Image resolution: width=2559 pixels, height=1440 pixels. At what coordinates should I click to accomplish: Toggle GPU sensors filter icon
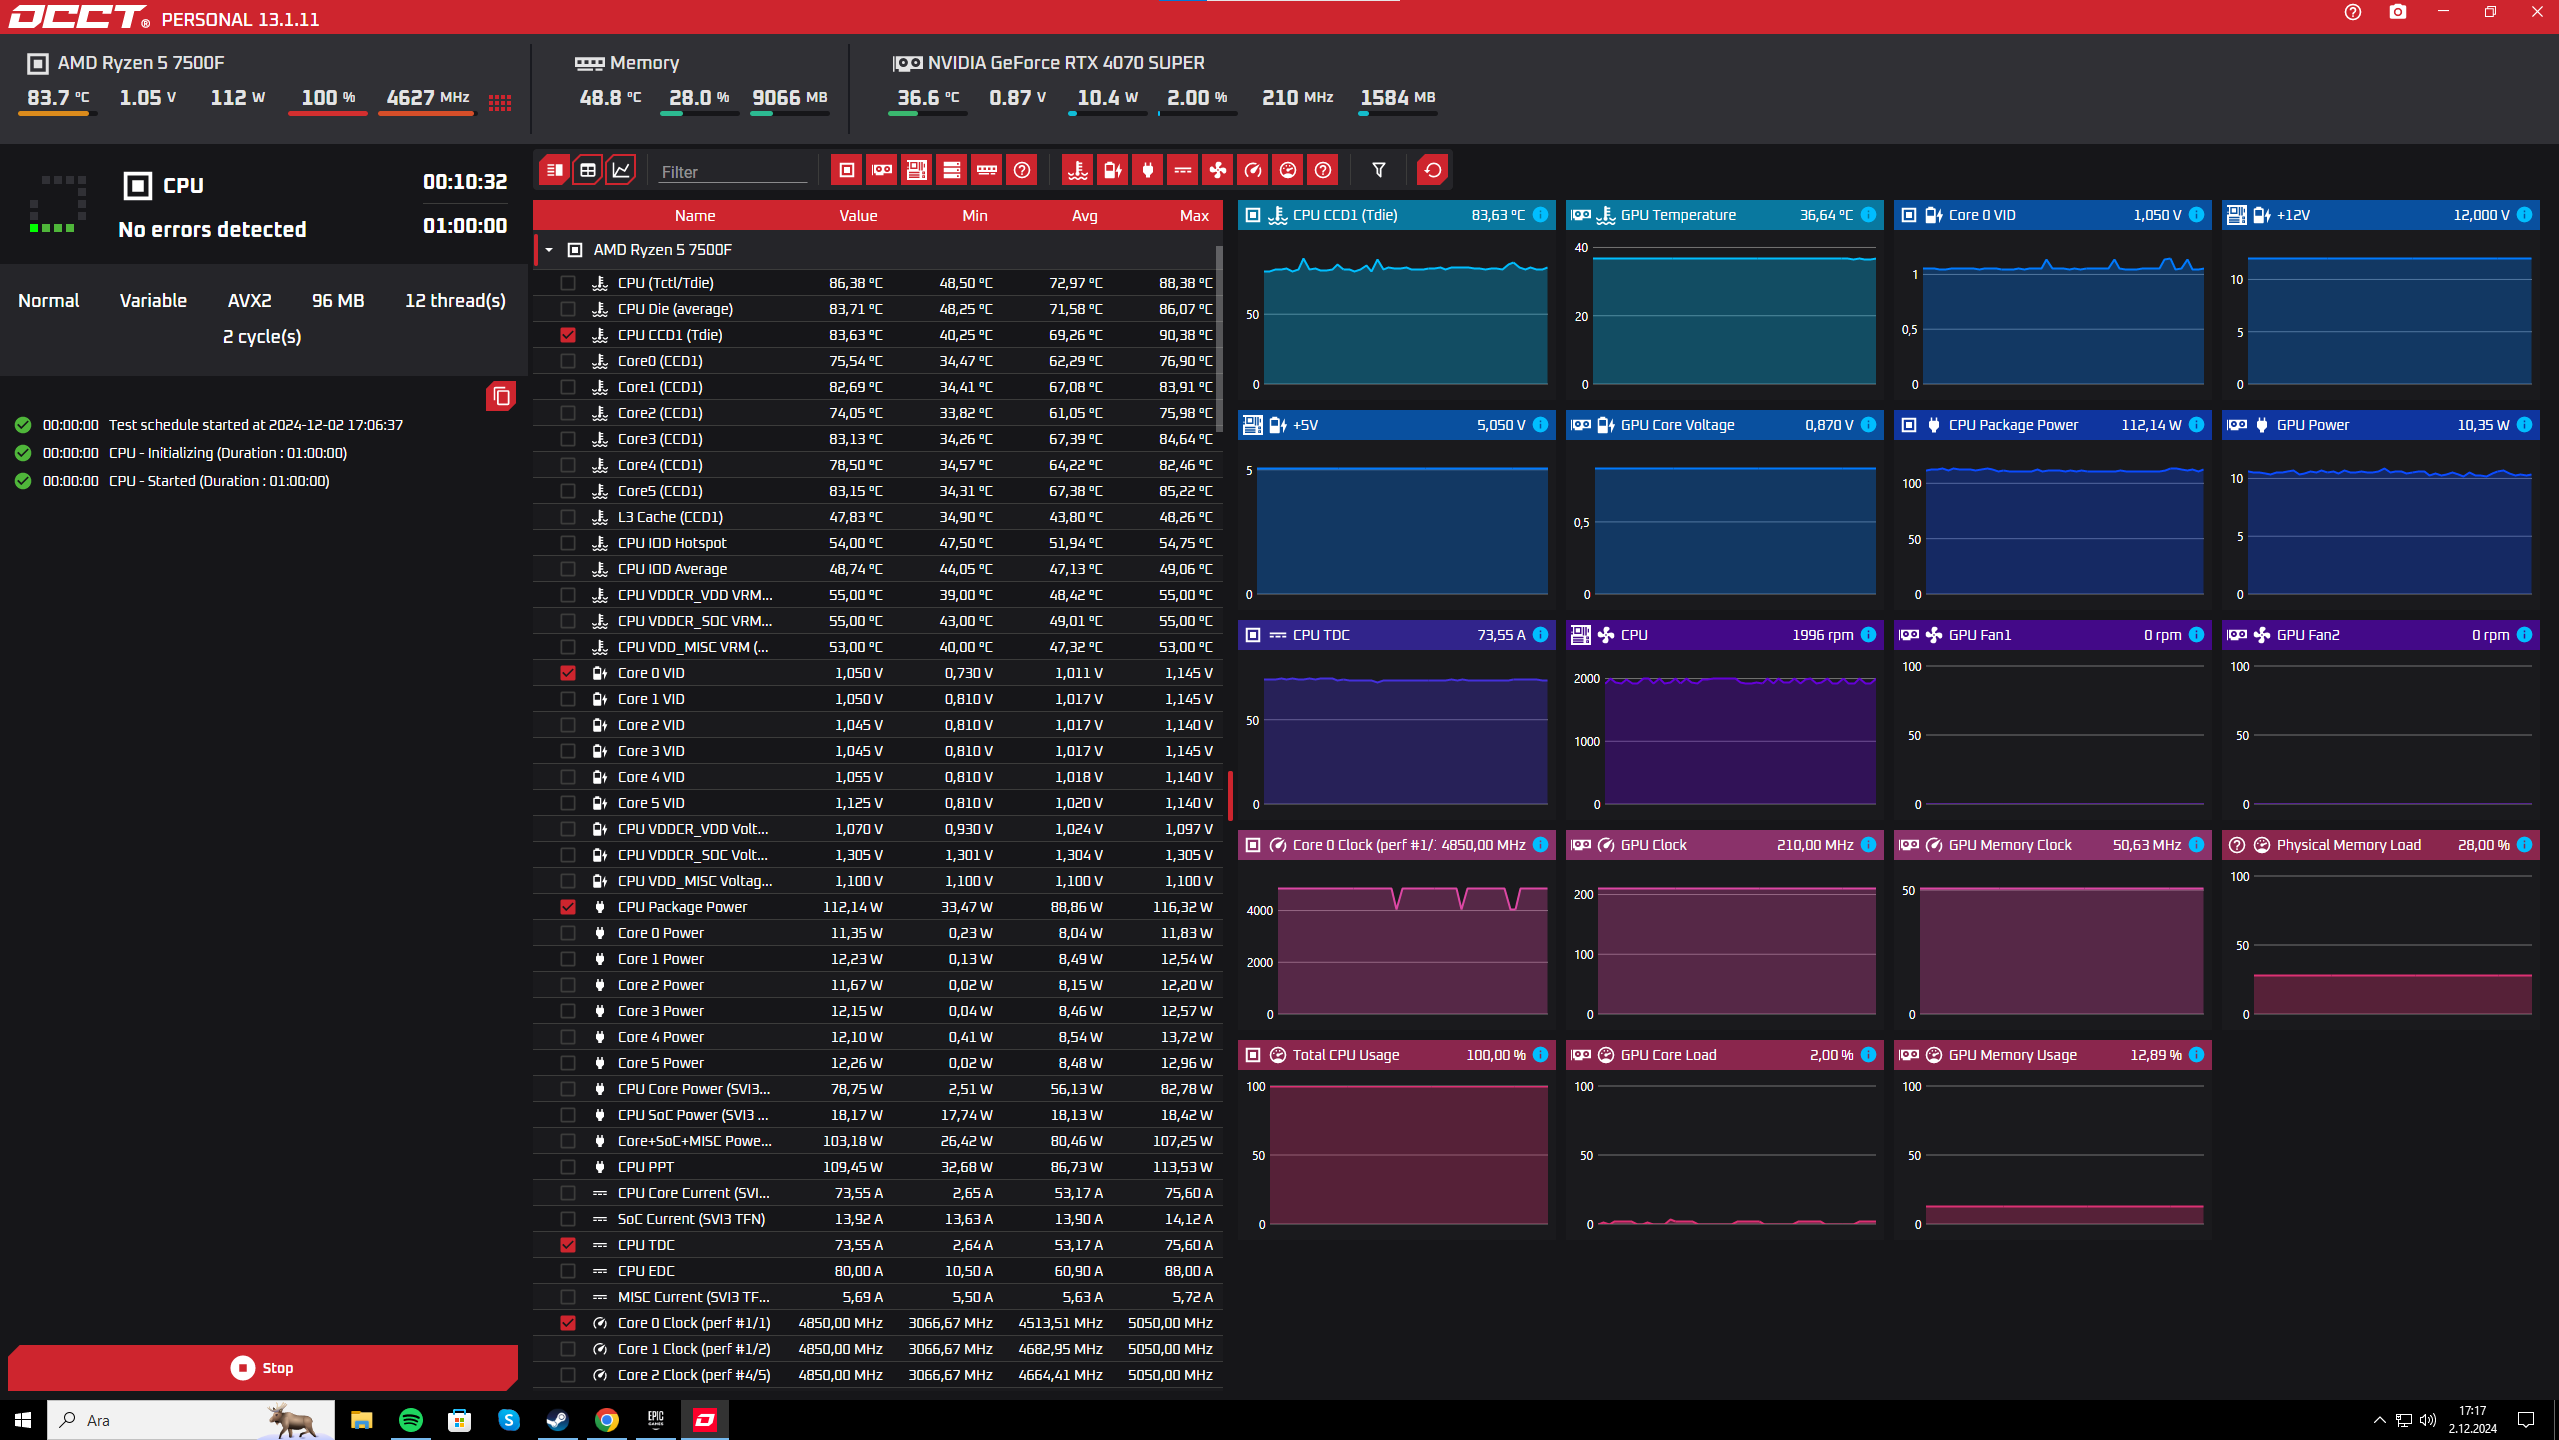click(x=882, y=170)
